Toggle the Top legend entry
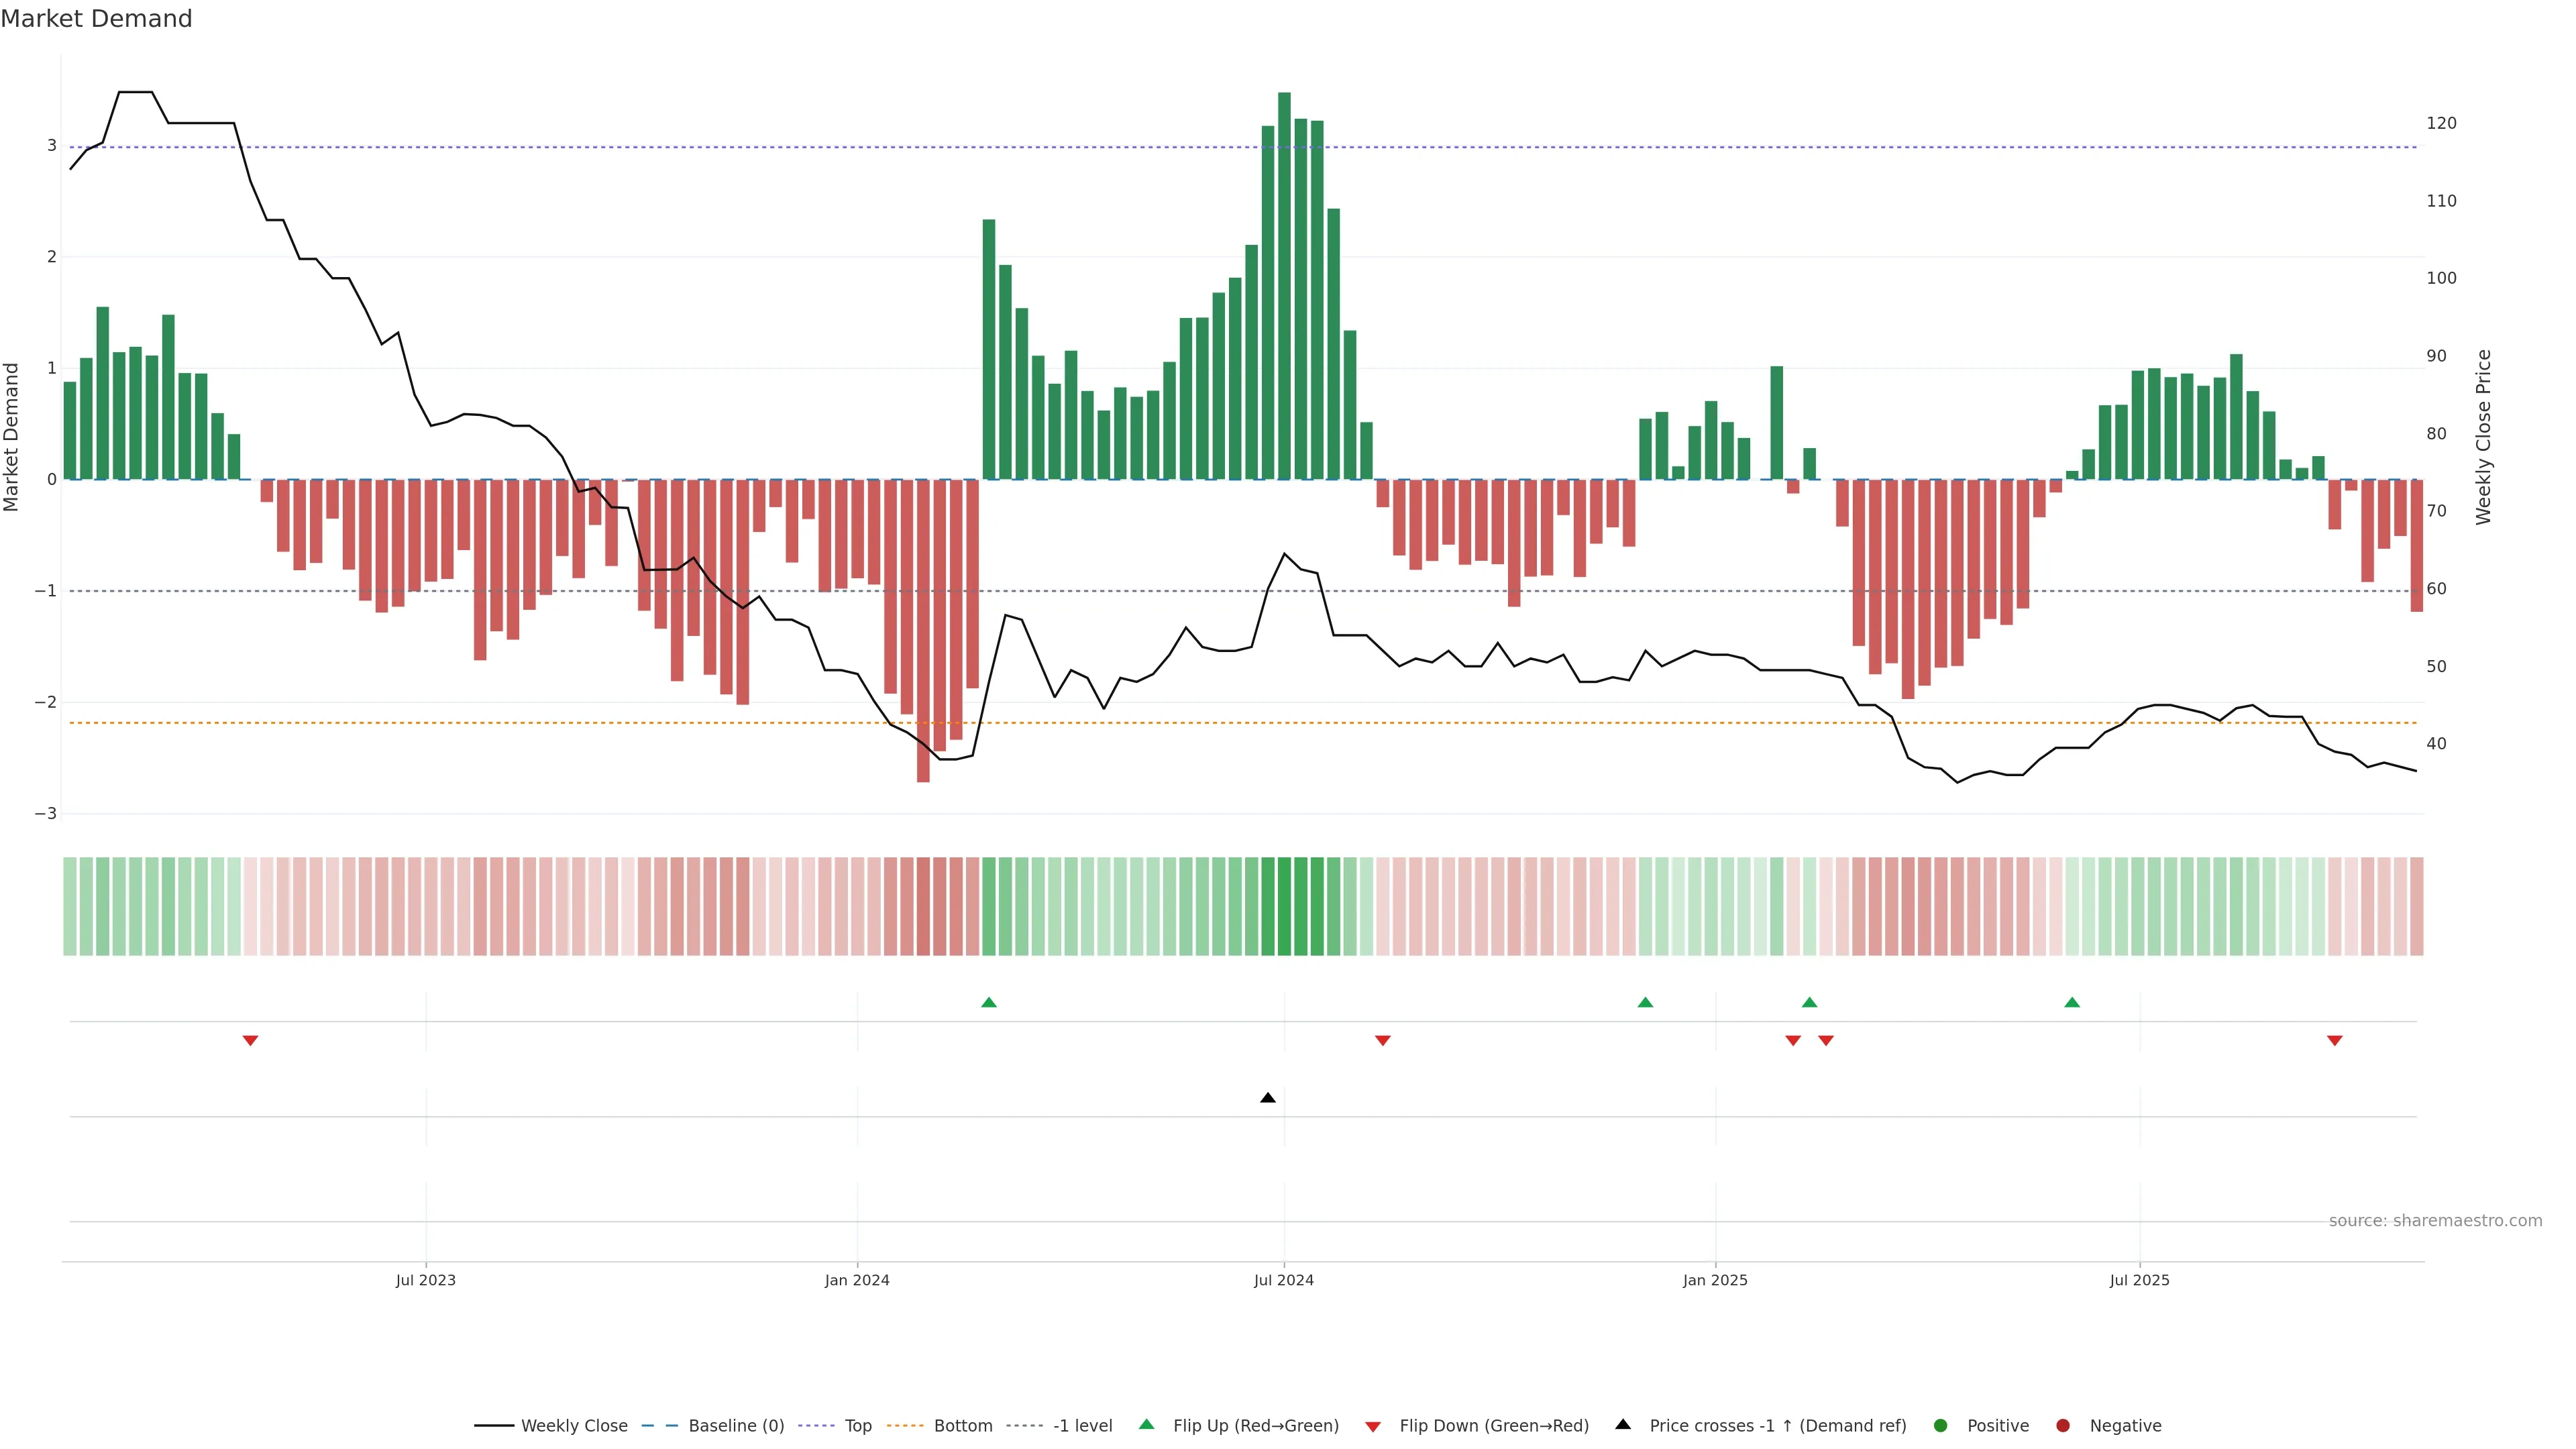Image resolution: width=2576 pixels, height=1449 pixels. pyautogui.click(x=857, y=1425)
